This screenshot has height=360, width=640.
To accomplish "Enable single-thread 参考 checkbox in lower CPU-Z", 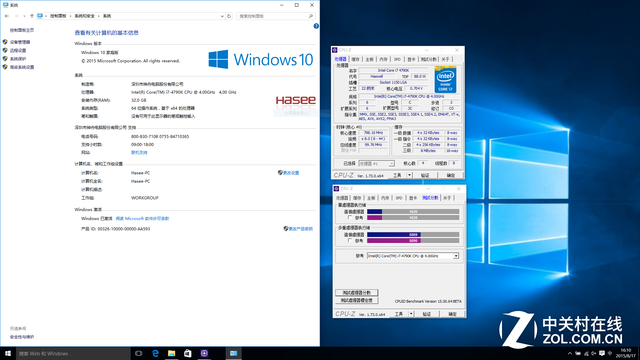I will [x=350, y=218].
